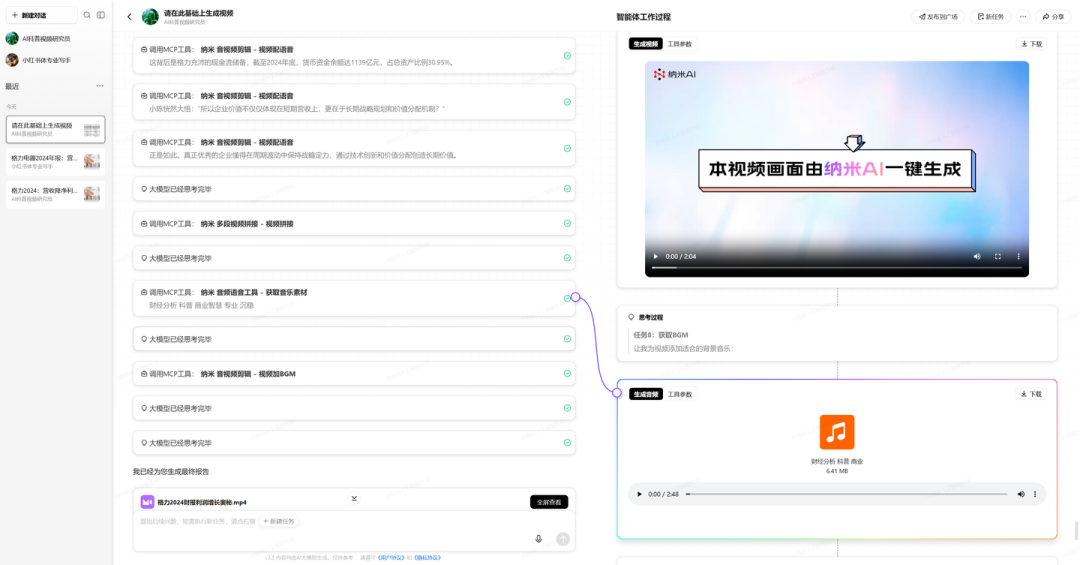Switch to 工具参数 tab in audio card
This screenshot has height=565, width=1080.
tap(680, 394)
